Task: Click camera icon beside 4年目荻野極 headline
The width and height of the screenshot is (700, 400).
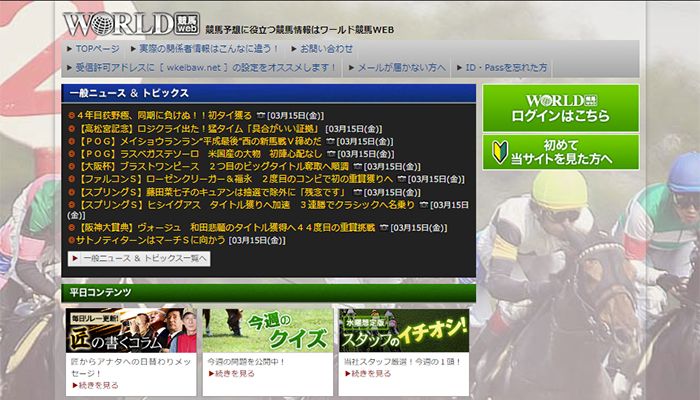Action: pyautogui.click(x=263, y=115)
